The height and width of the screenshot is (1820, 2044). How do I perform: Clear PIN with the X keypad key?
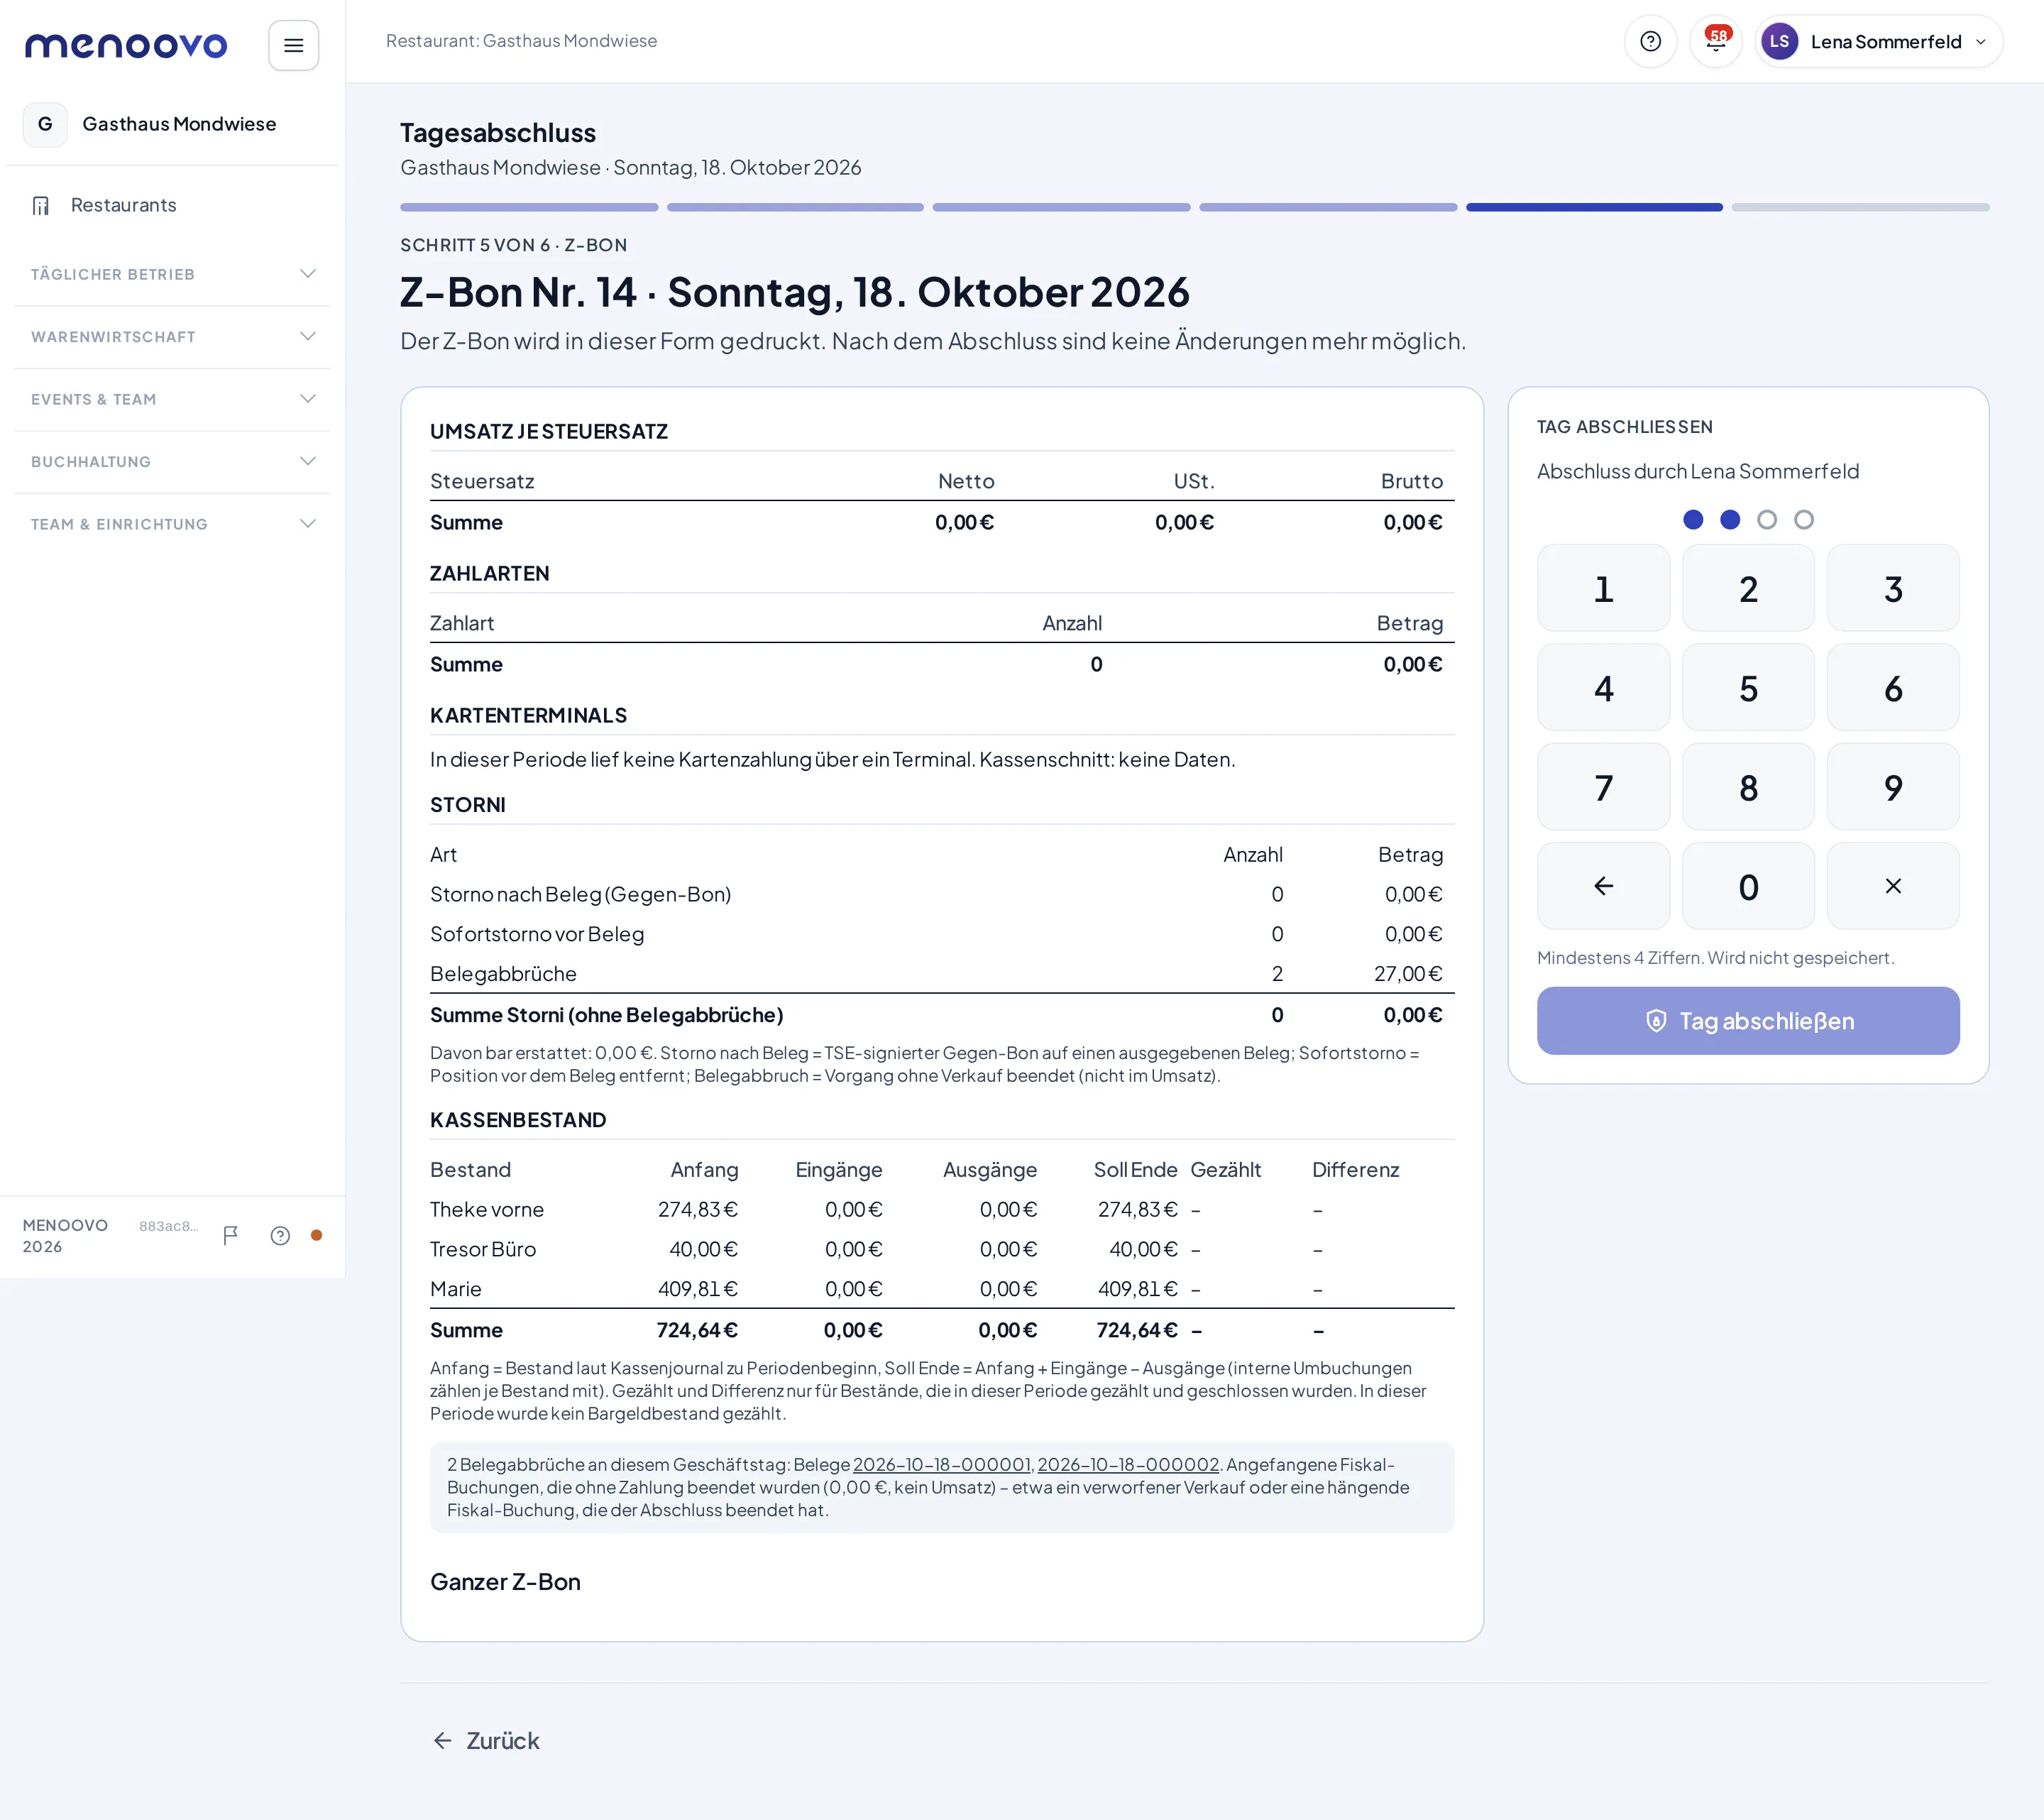1892,886
